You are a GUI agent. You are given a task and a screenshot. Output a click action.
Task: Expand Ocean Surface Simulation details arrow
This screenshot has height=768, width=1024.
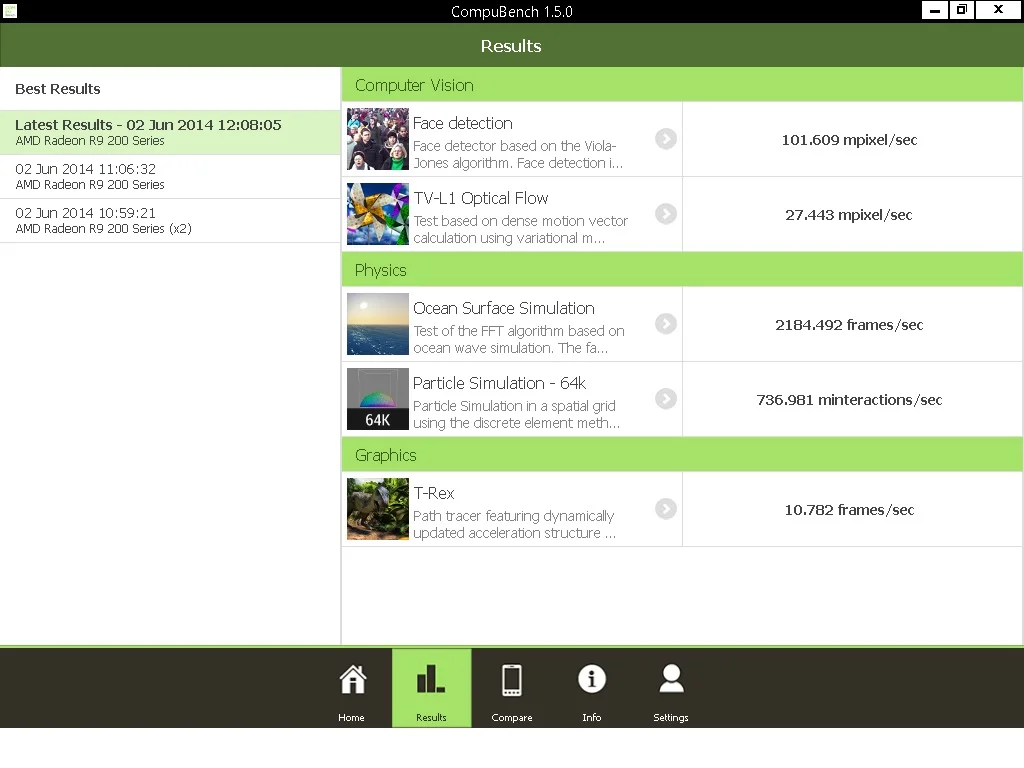(665, 323)
